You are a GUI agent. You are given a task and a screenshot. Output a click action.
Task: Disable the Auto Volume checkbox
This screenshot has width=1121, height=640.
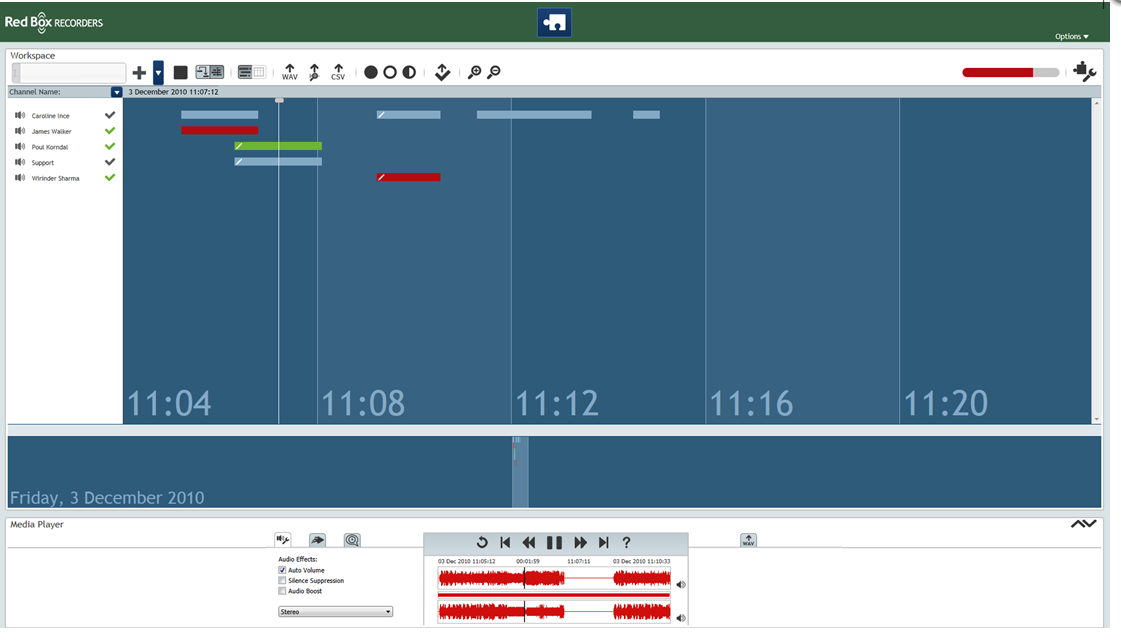282,570
